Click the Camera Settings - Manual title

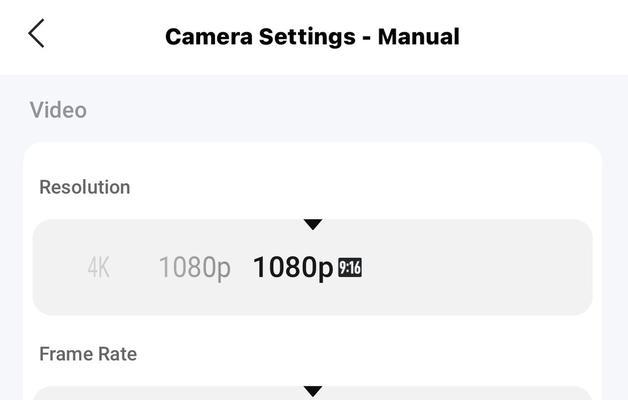(x=312, y=36)
